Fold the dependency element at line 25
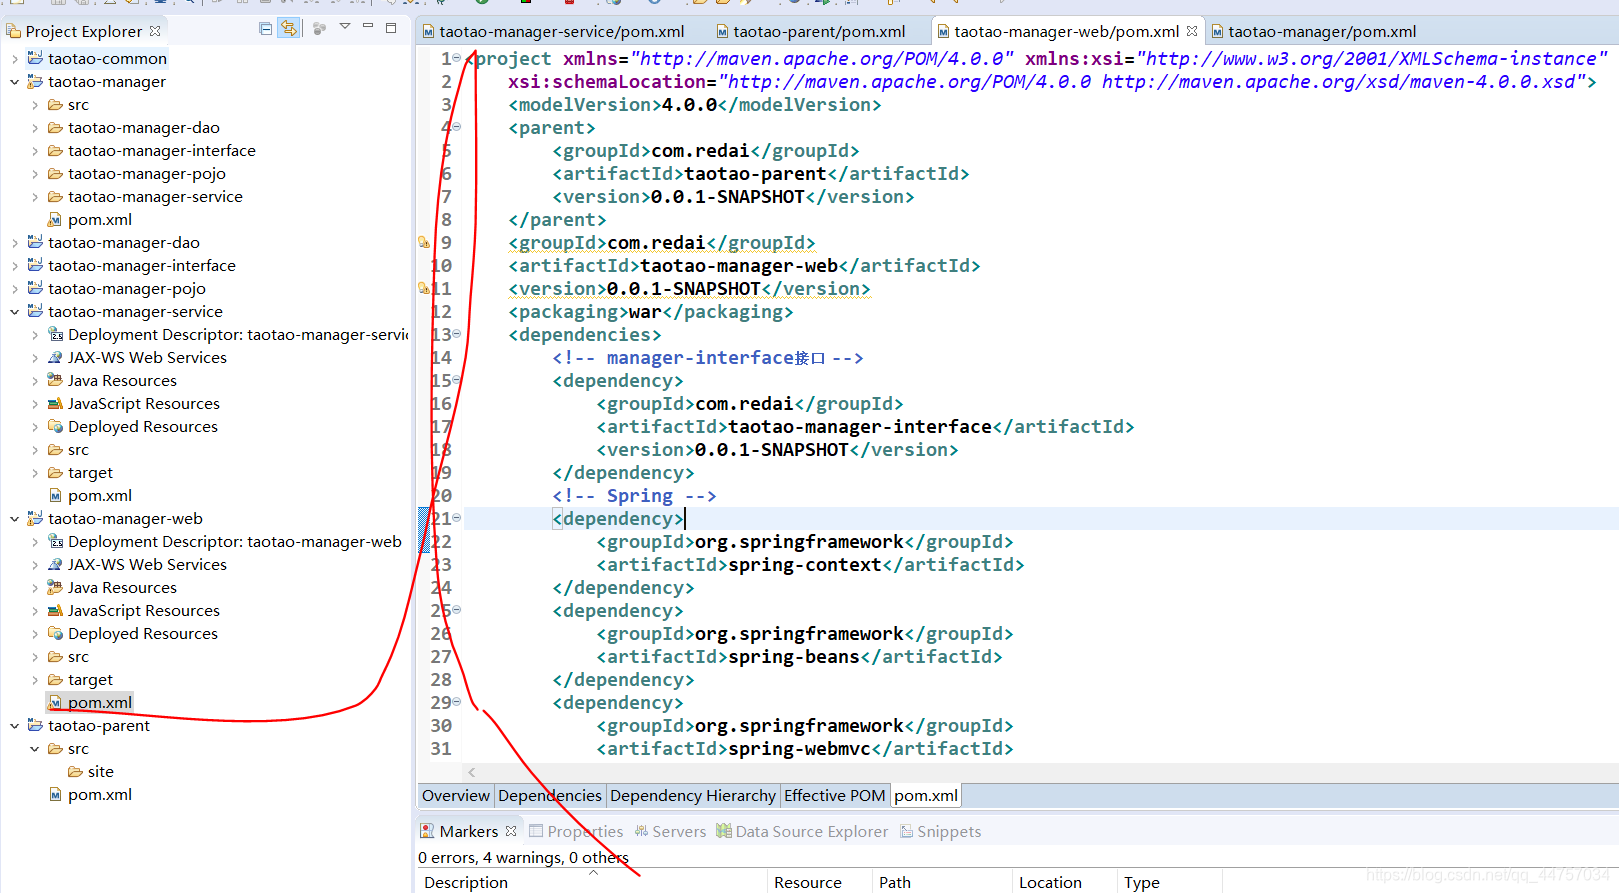The width and height of the screenshot is (1619, 893). point(457,610)
